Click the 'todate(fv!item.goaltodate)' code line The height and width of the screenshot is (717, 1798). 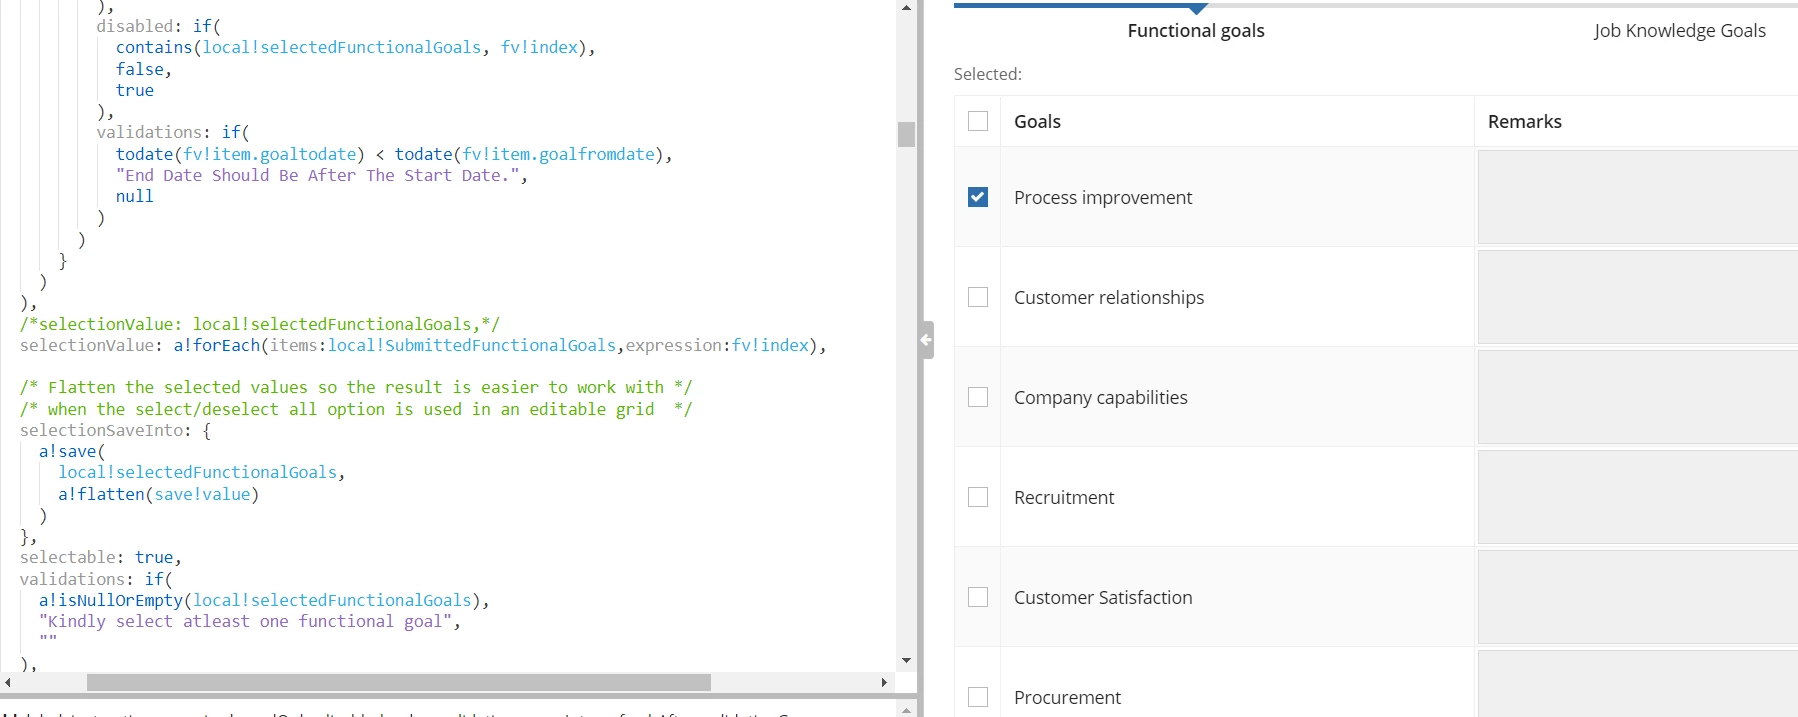pos(394,154)
